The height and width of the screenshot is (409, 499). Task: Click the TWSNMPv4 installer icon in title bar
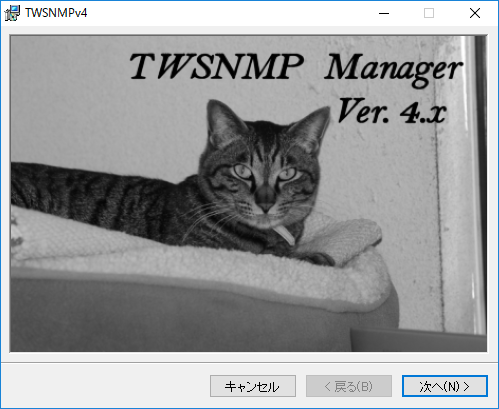tap(12, 13)
